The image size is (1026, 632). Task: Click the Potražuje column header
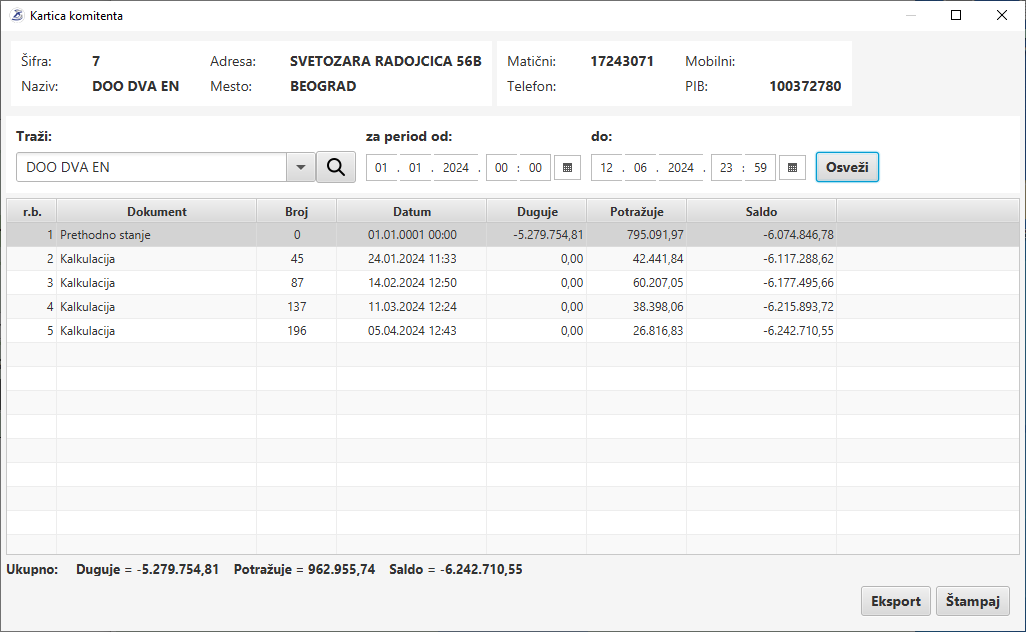(636, 212)
